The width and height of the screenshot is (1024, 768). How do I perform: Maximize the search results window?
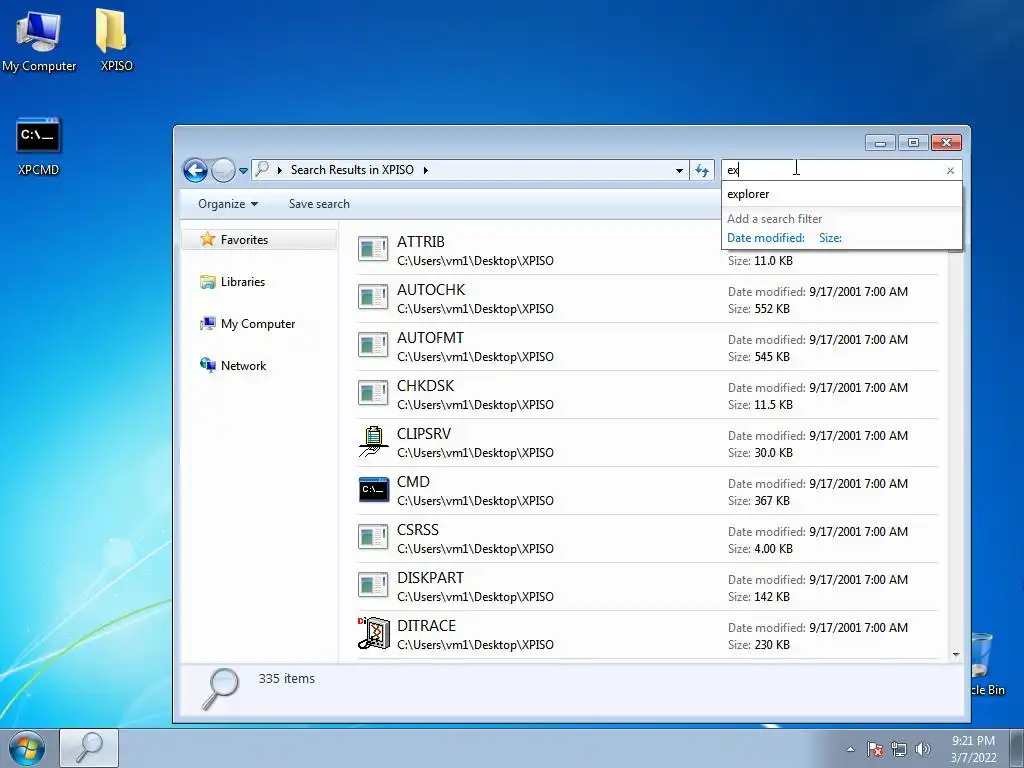click(913, 142)
